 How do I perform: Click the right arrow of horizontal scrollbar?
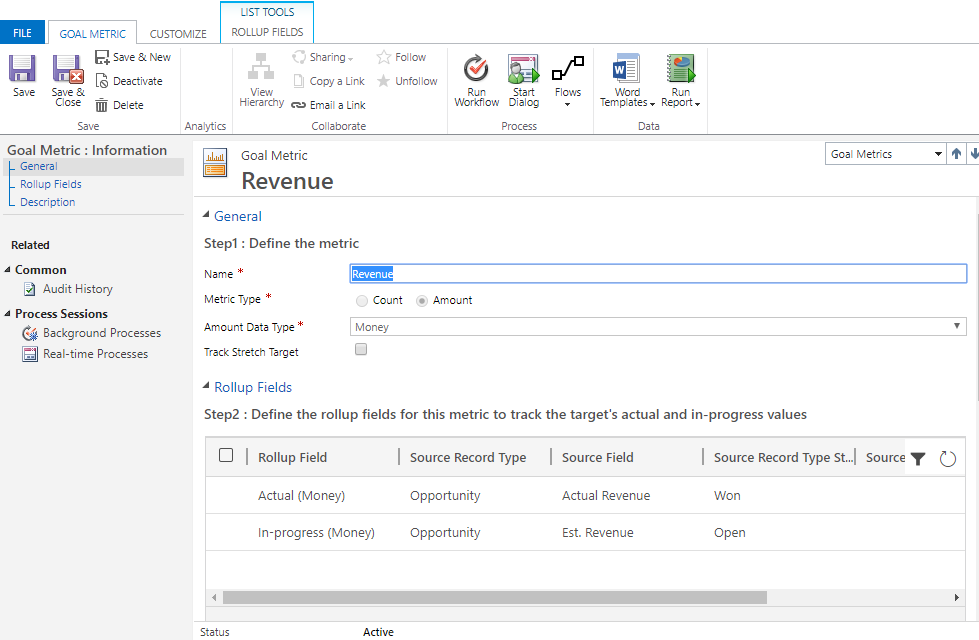(957, 598)
